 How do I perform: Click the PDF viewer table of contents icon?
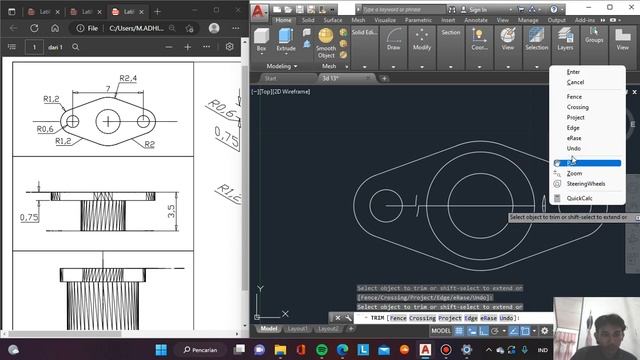pos(12,47)
